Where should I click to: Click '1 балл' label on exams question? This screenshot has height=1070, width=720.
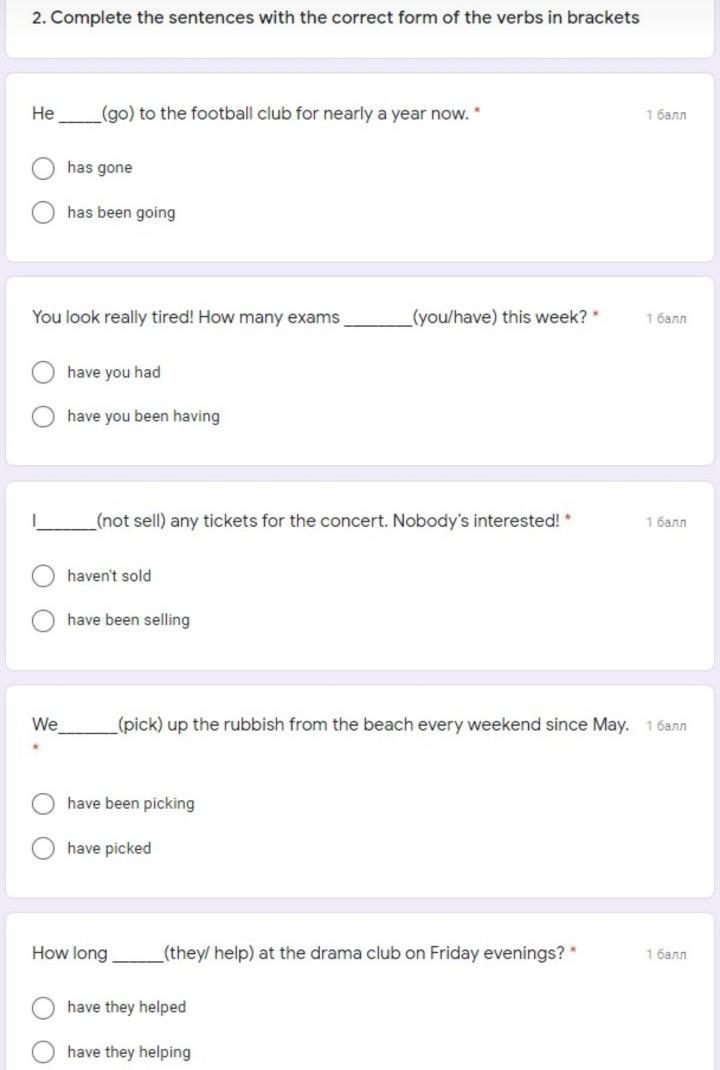click(666, 319)
